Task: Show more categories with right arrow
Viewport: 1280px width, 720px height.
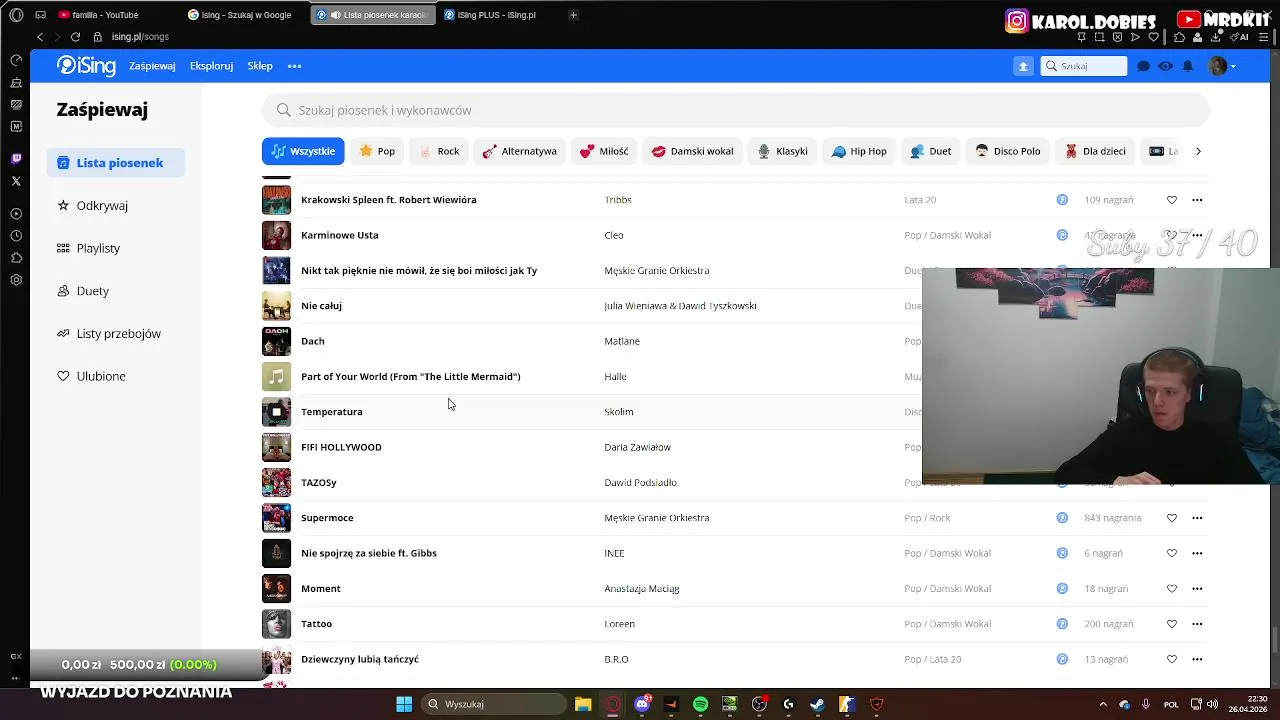Action: point(1198,151)
